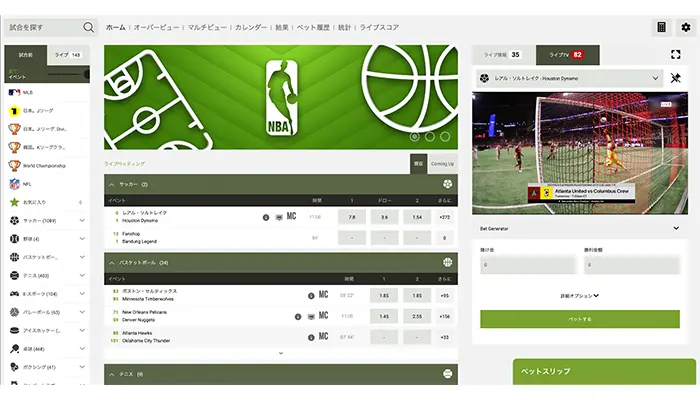
Task: Select draw odds 3.6 for soccer match
Action: coord(384,217)
